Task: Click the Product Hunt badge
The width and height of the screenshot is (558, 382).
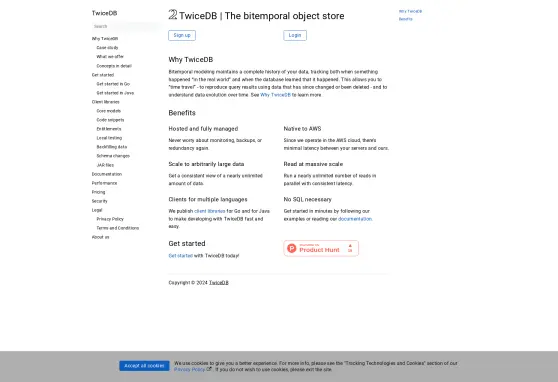Action: (321, 248)
